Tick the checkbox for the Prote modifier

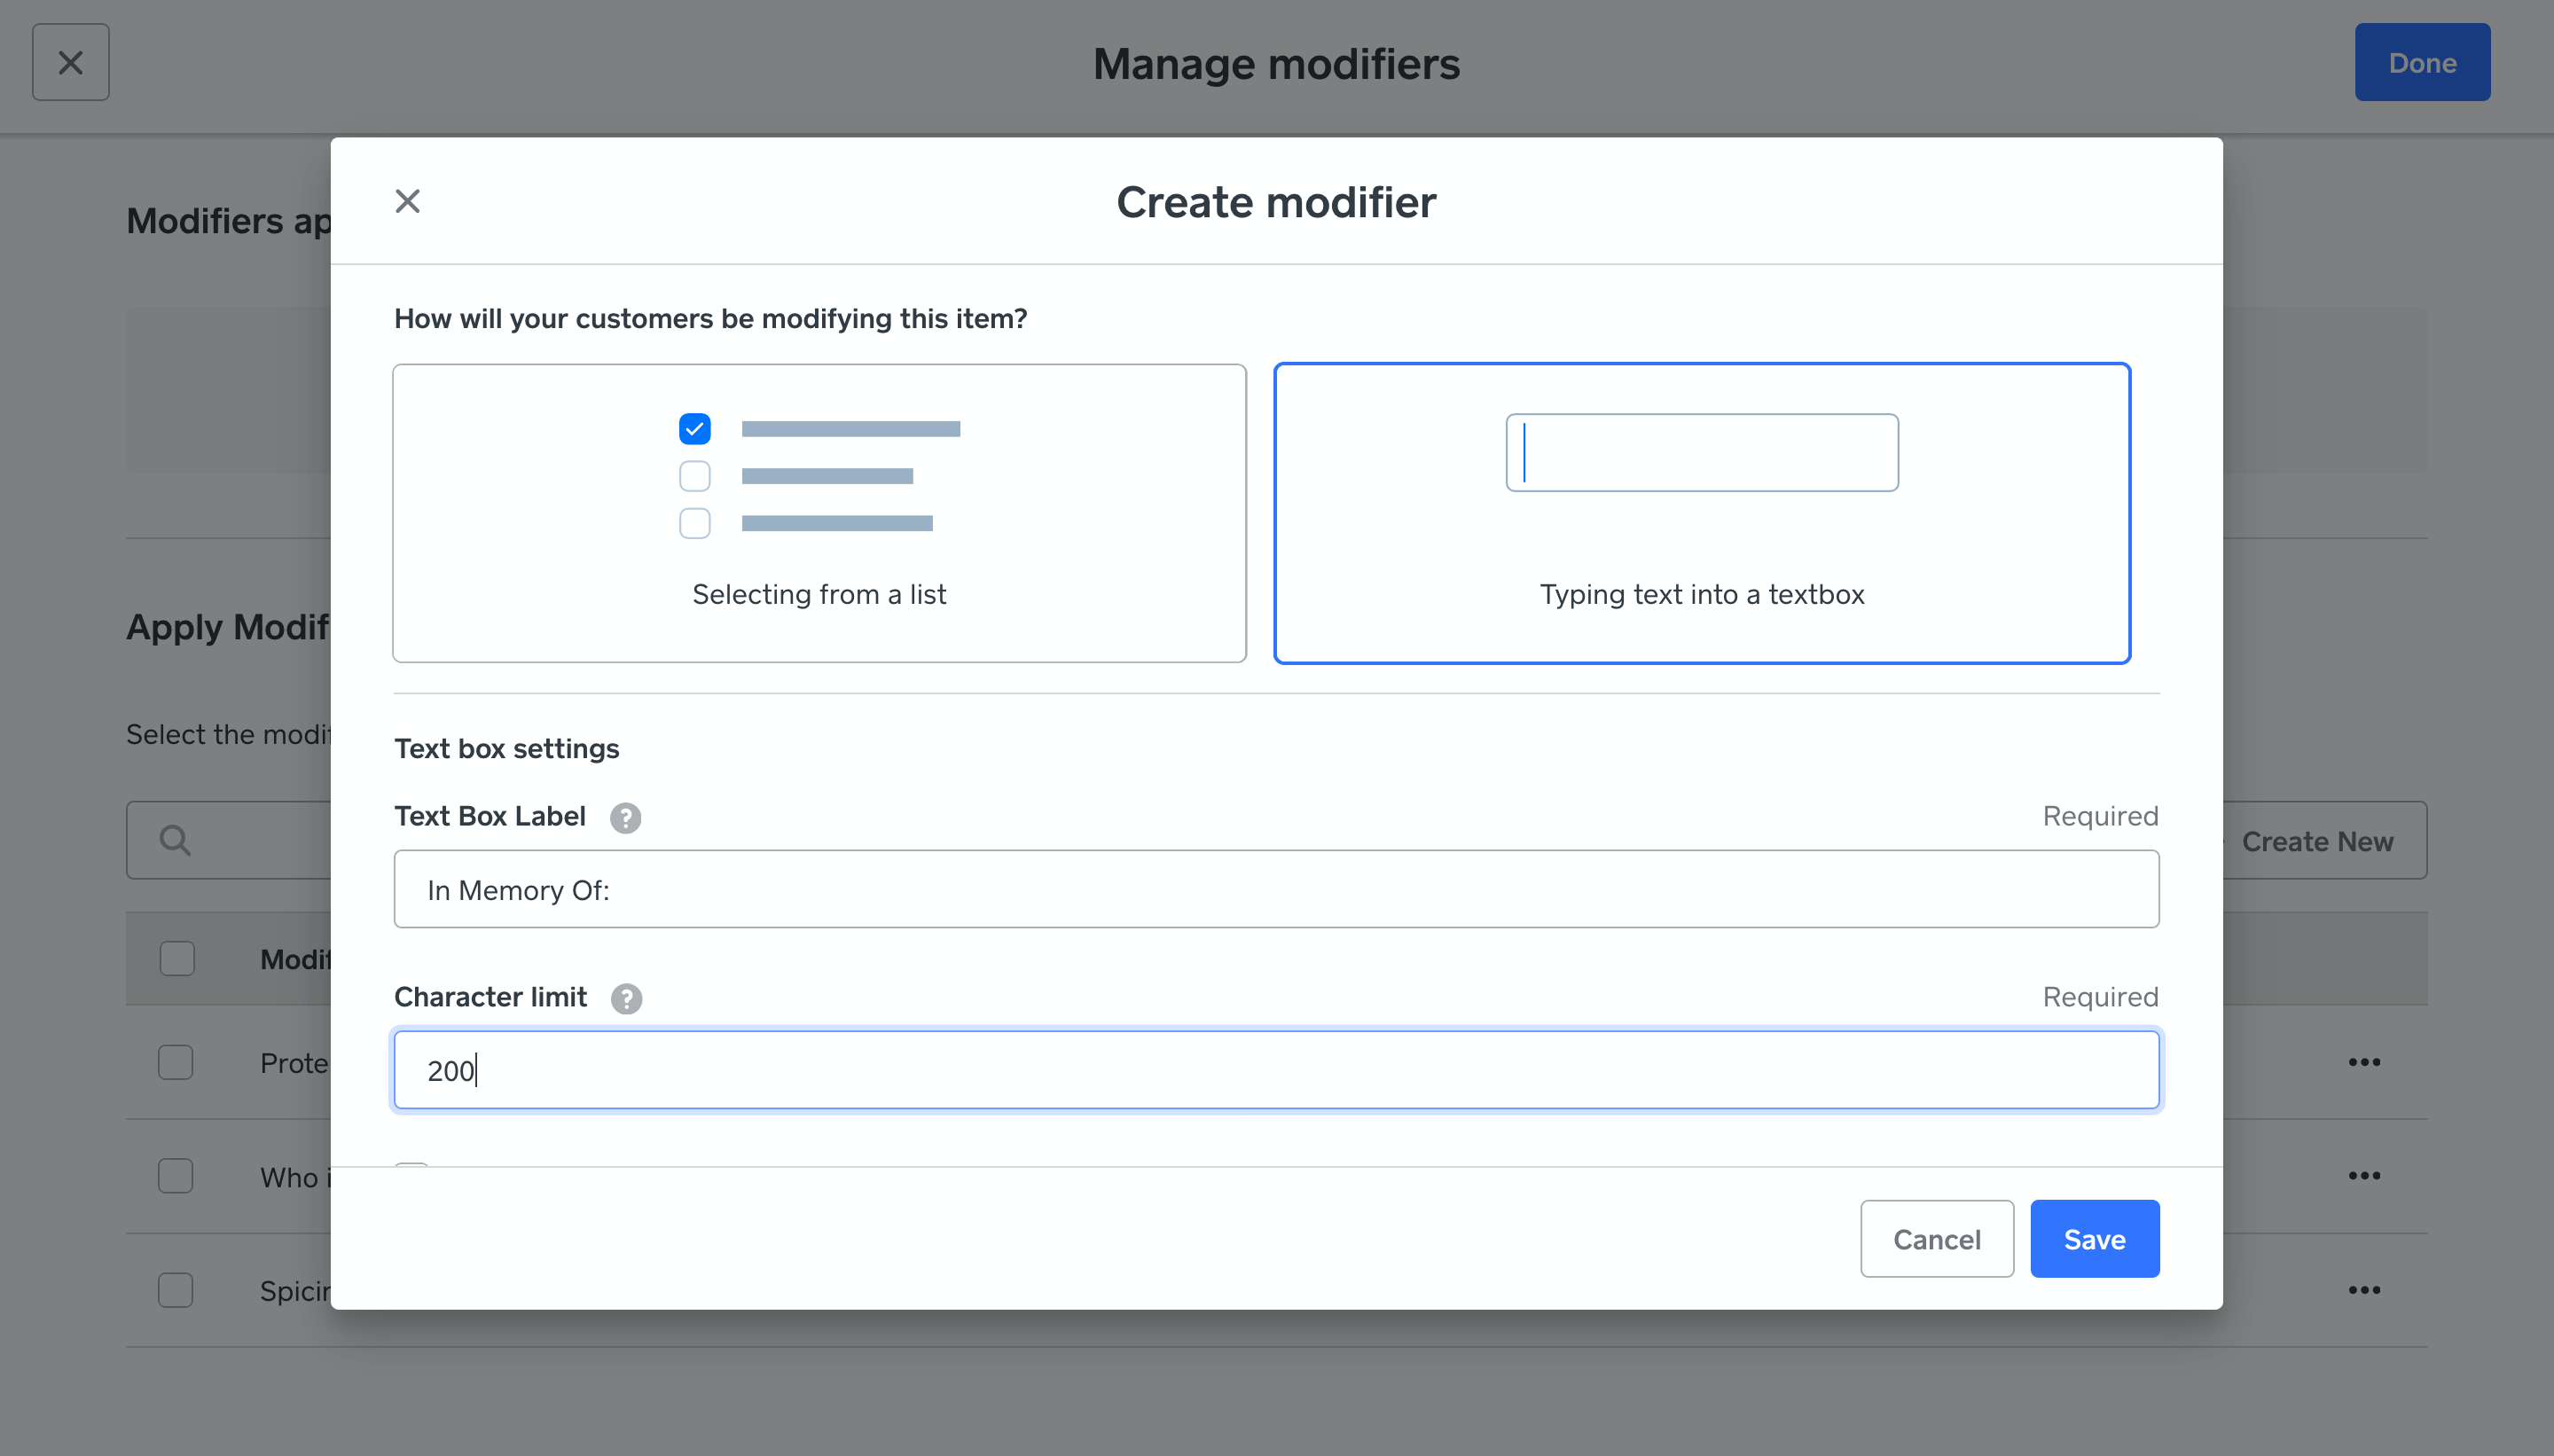(x=176, y=1062)
